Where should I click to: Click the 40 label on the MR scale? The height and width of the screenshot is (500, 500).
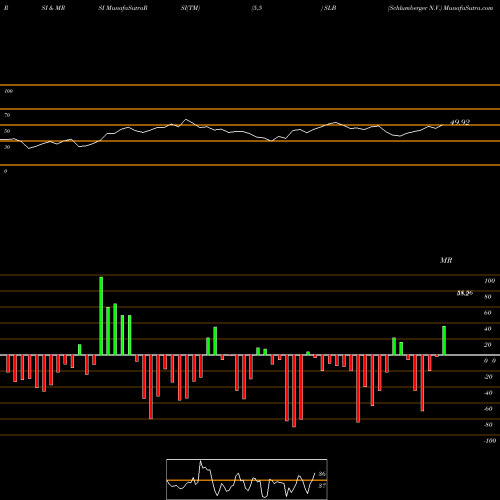click(488, 329)
